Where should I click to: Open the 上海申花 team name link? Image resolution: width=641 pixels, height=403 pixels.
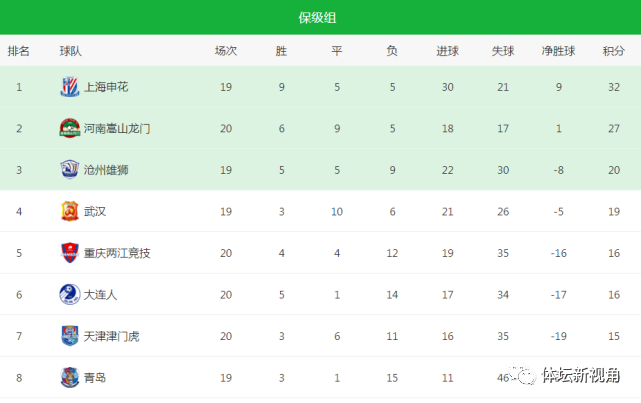(x=106, y=87)
